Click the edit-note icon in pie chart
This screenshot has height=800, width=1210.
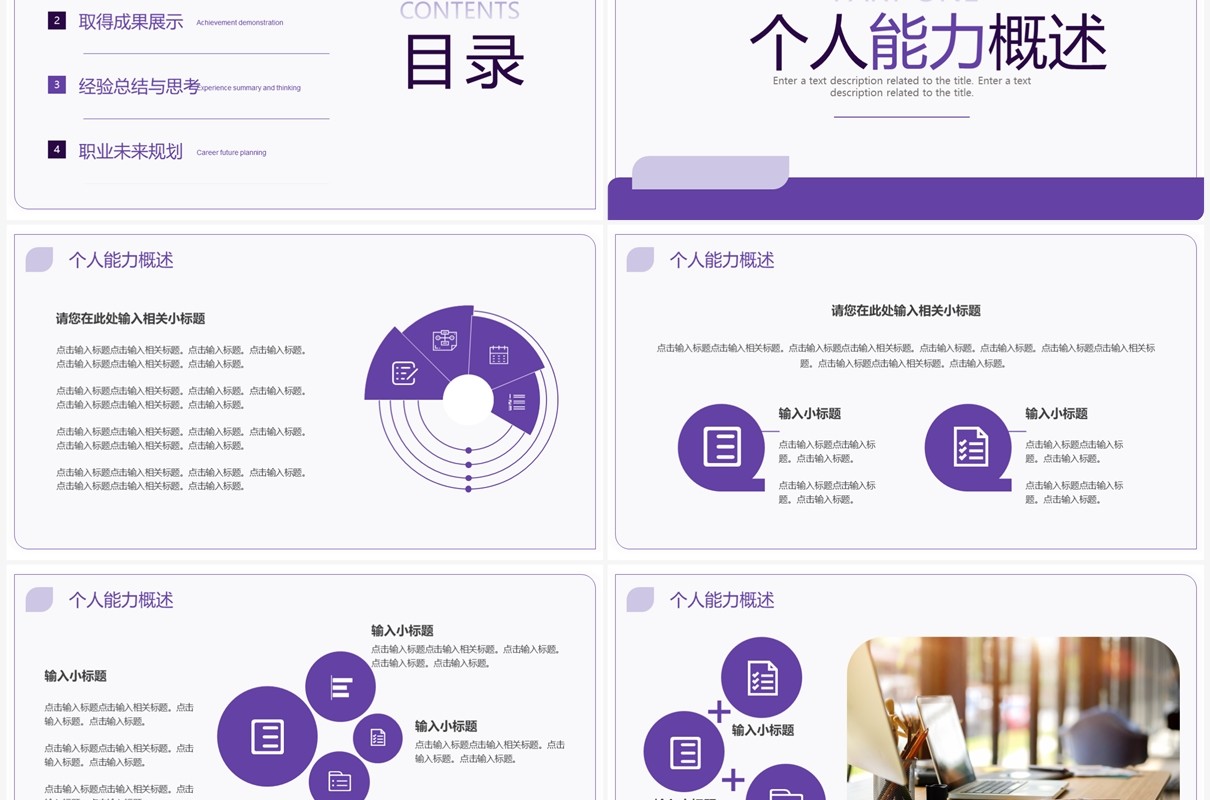pyautogui.click(x=405, y=373)
